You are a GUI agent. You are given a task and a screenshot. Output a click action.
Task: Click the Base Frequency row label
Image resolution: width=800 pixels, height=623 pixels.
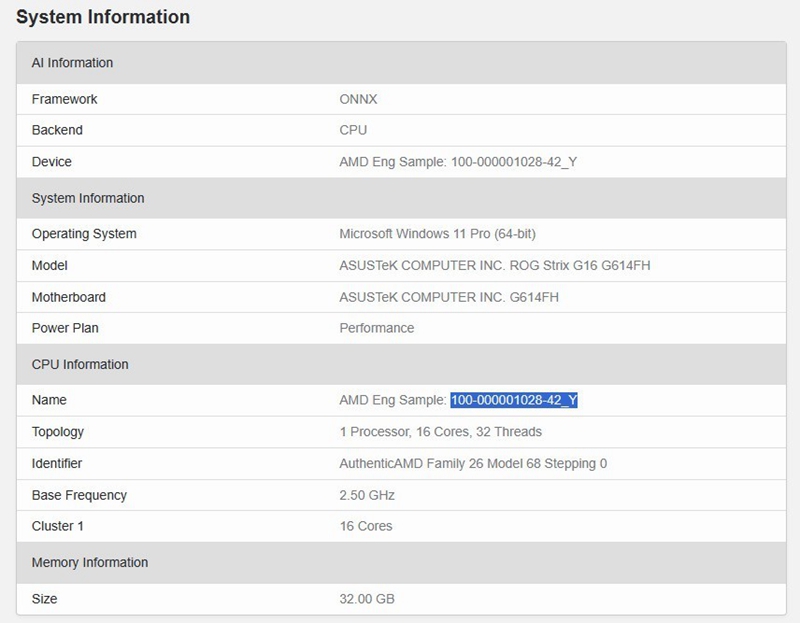[79, 495]
